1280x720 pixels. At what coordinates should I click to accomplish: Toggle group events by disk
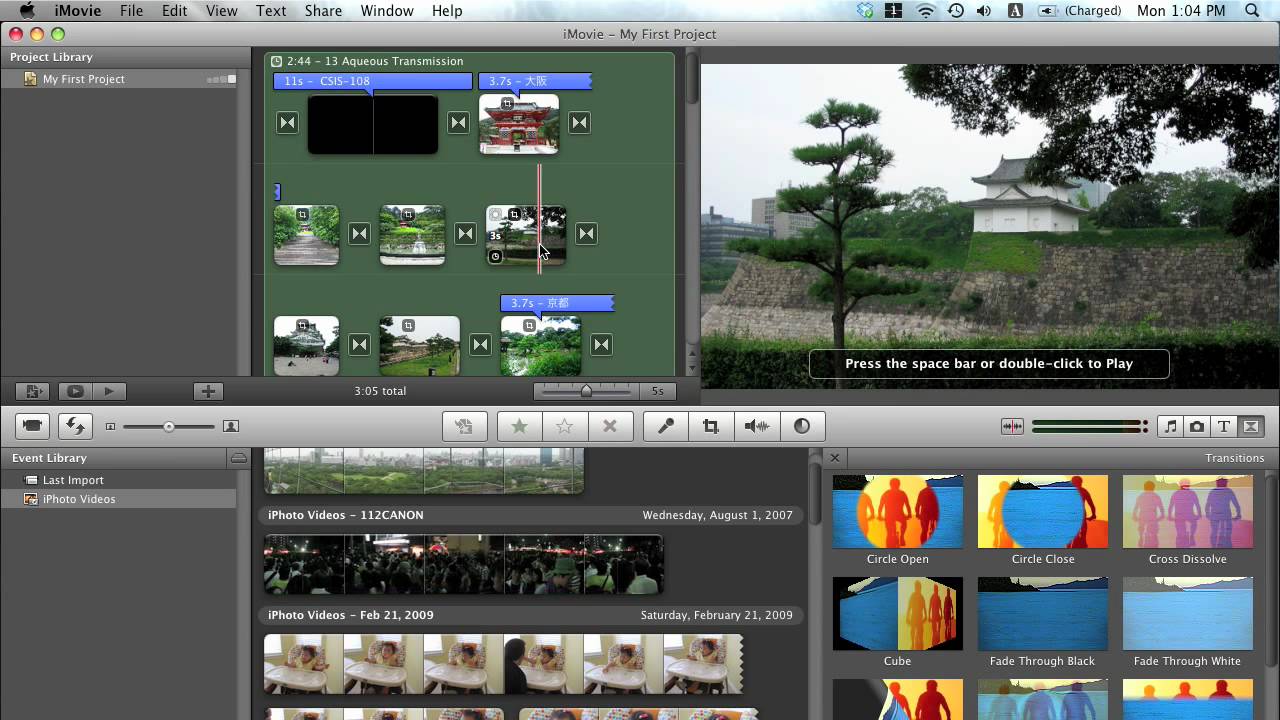238,458
